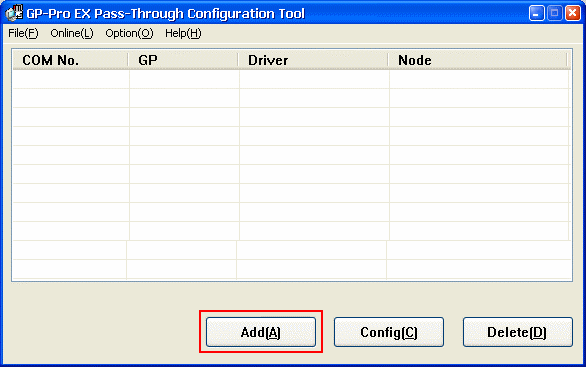The width and height of the screenshot is (586, 367).
Task: Click the Config(C) button
Action: (389, 332)
